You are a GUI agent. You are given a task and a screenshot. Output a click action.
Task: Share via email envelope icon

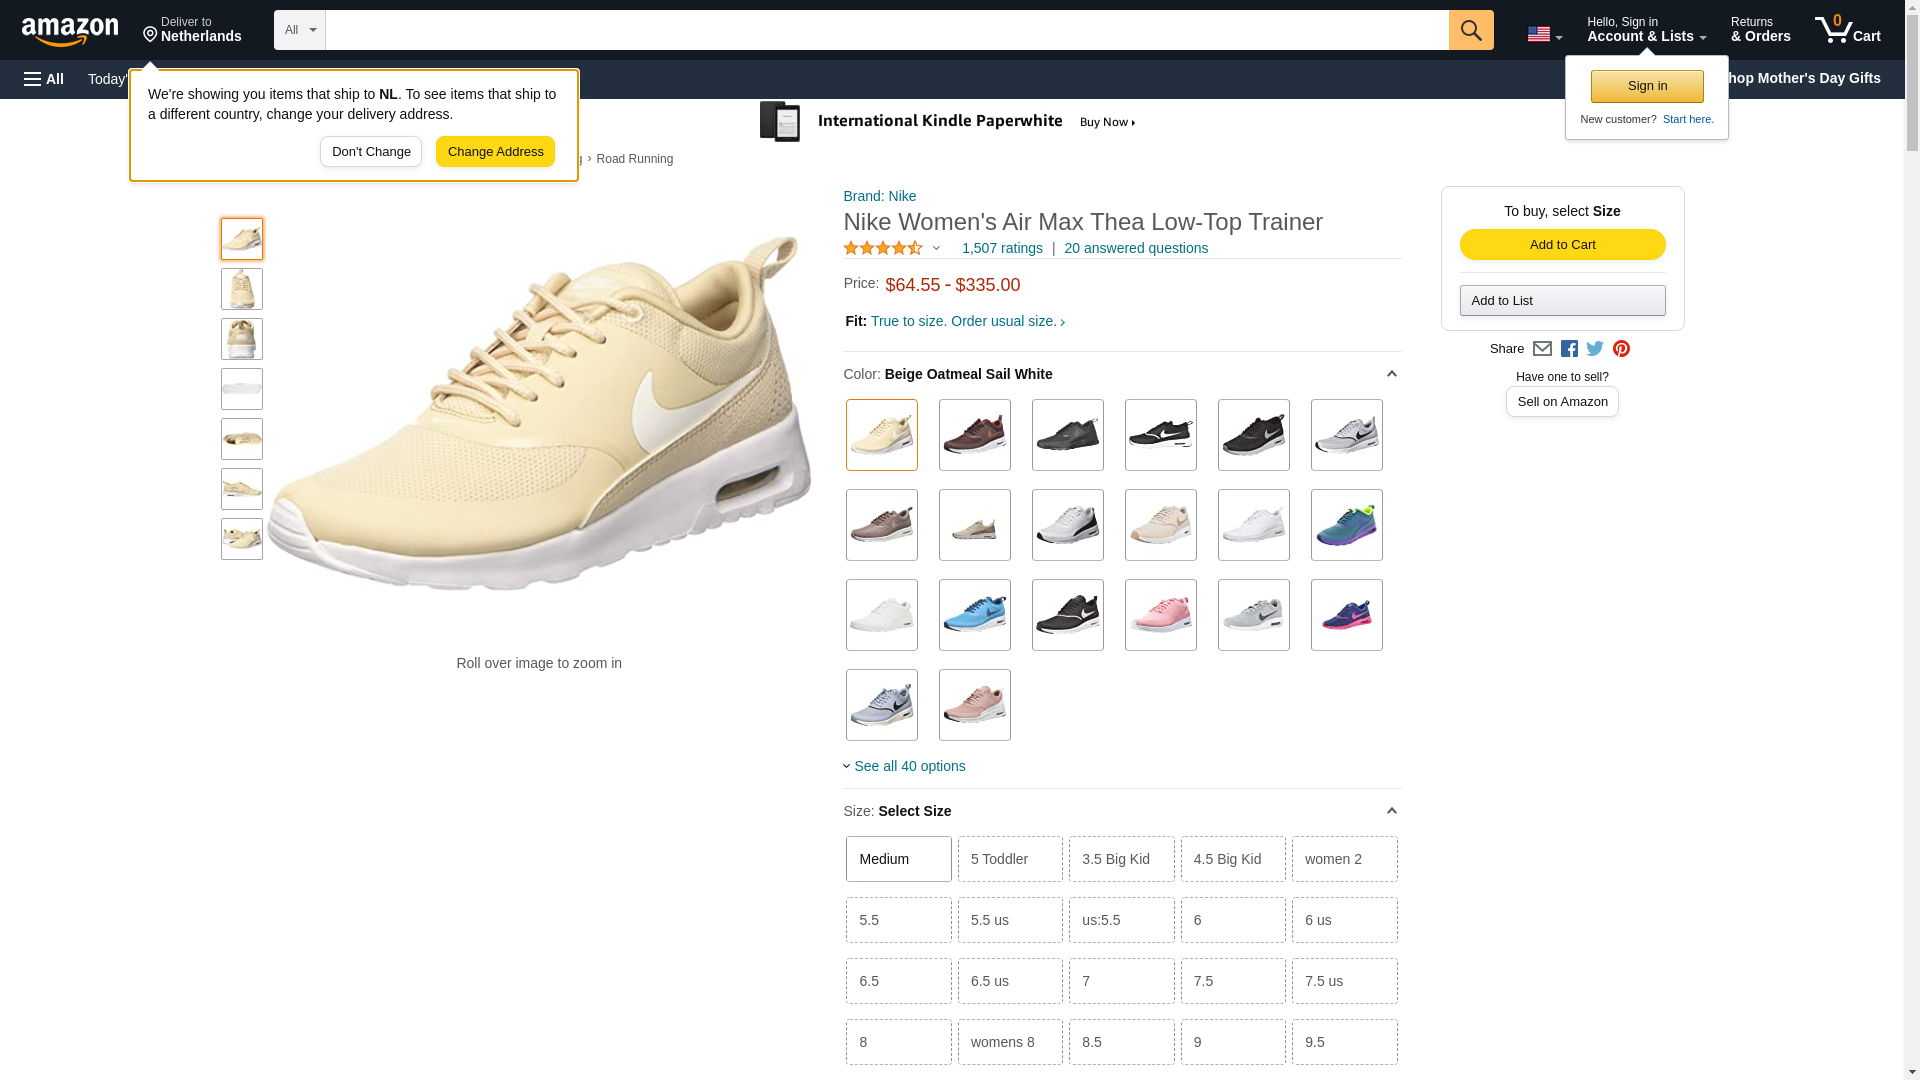click(x=1542, y=349)
